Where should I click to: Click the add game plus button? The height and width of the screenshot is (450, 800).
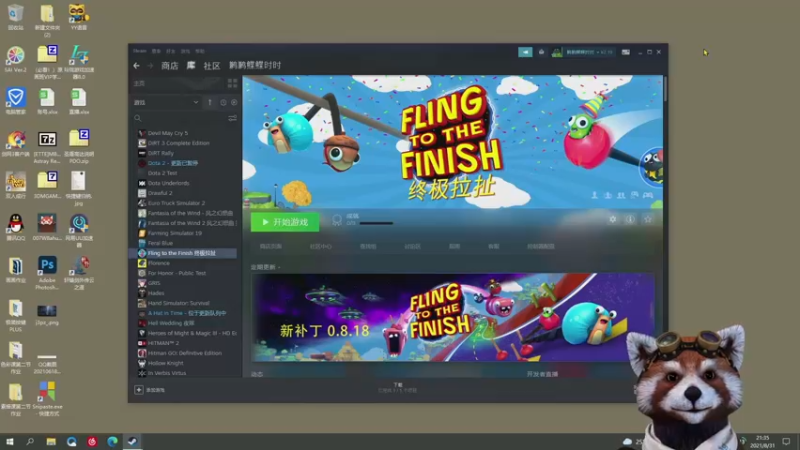[139, 390]
